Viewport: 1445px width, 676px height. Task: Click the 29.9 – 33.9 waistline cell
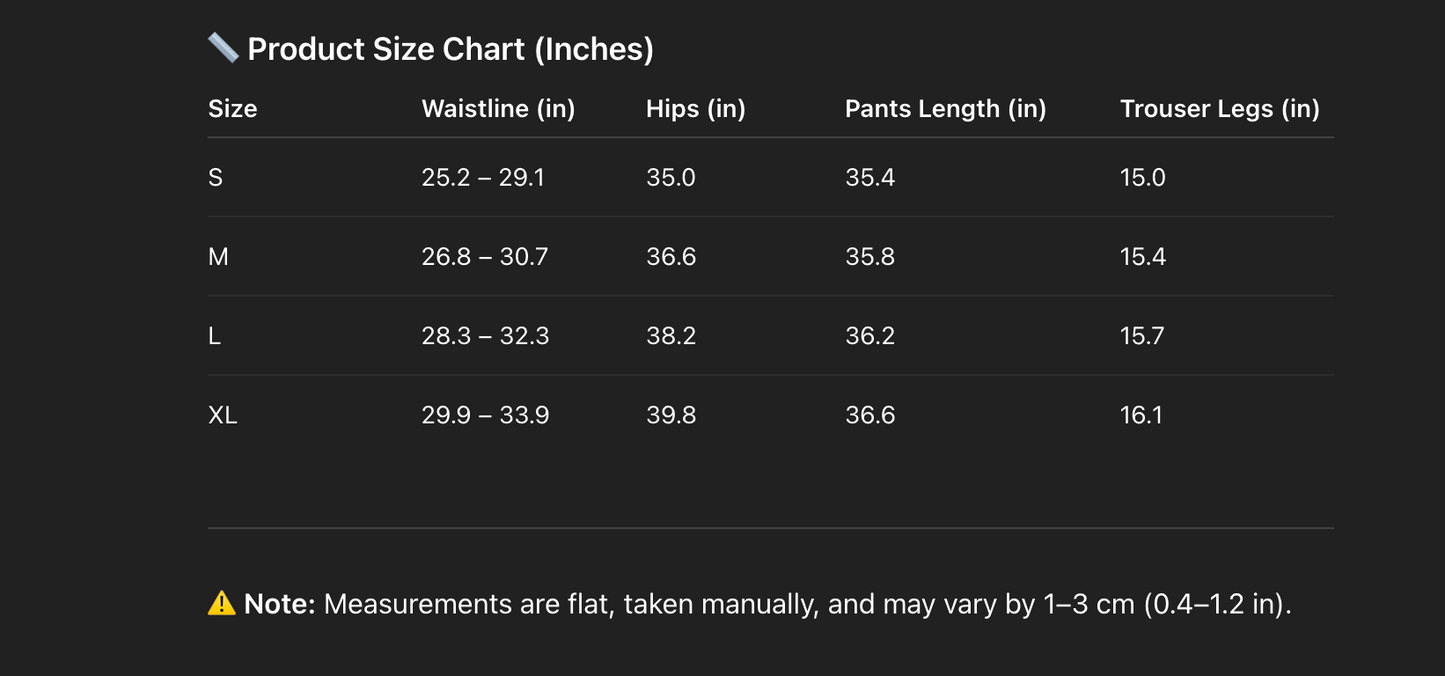[x=485, y=415]
